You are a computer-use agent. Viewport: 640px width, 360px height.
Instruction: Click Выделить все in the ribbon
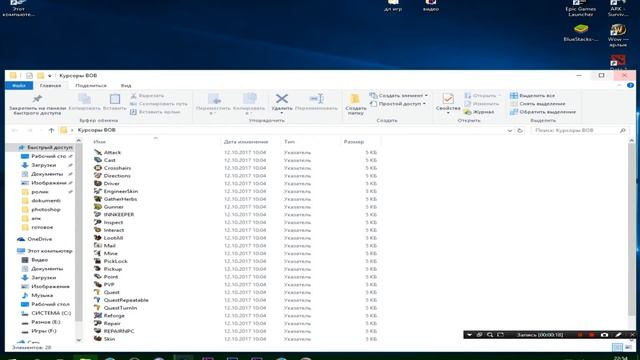(x=532, y=96)
